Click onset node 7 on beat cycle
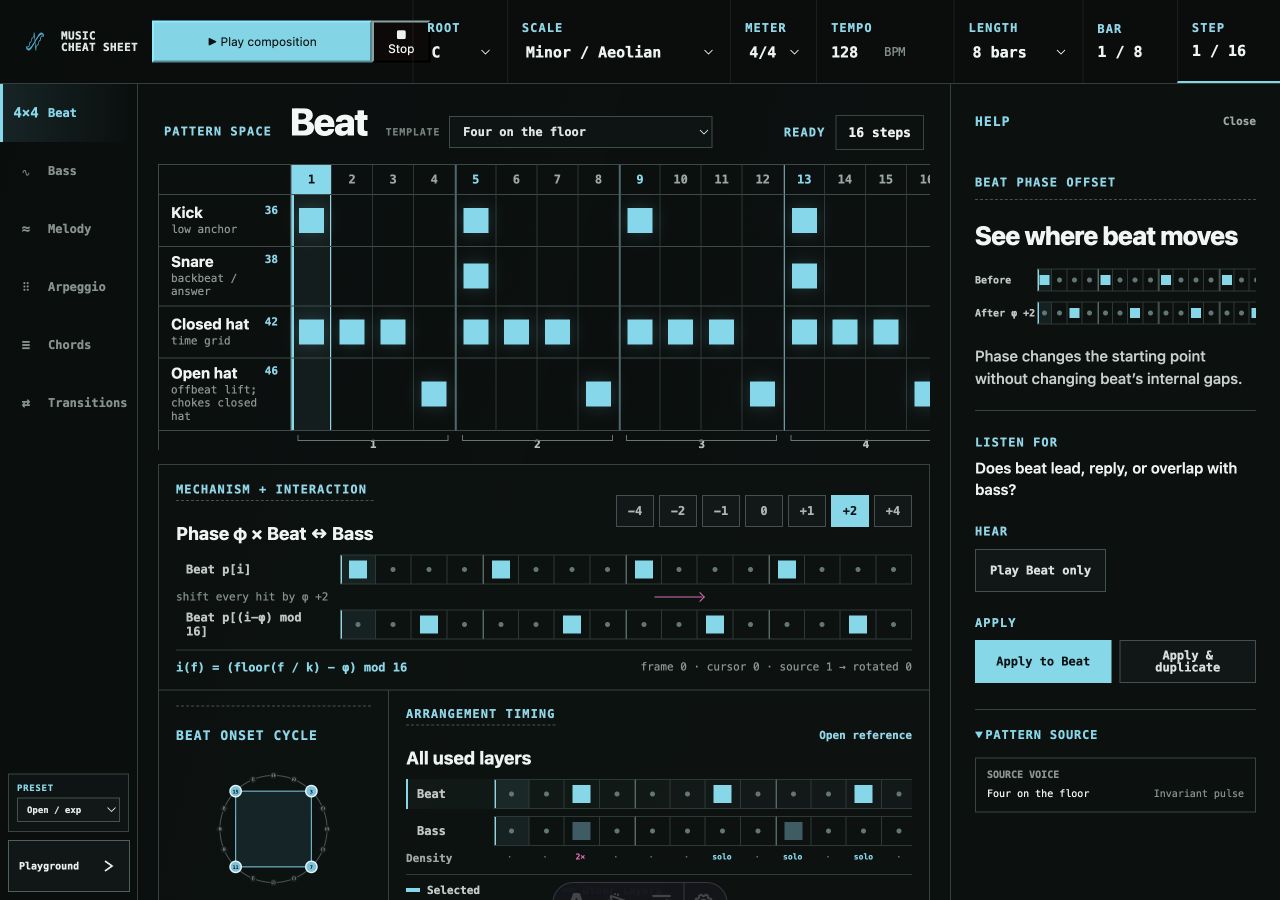Image resolution: width=1280 pixels, height=900 pixels. [311, 867]
